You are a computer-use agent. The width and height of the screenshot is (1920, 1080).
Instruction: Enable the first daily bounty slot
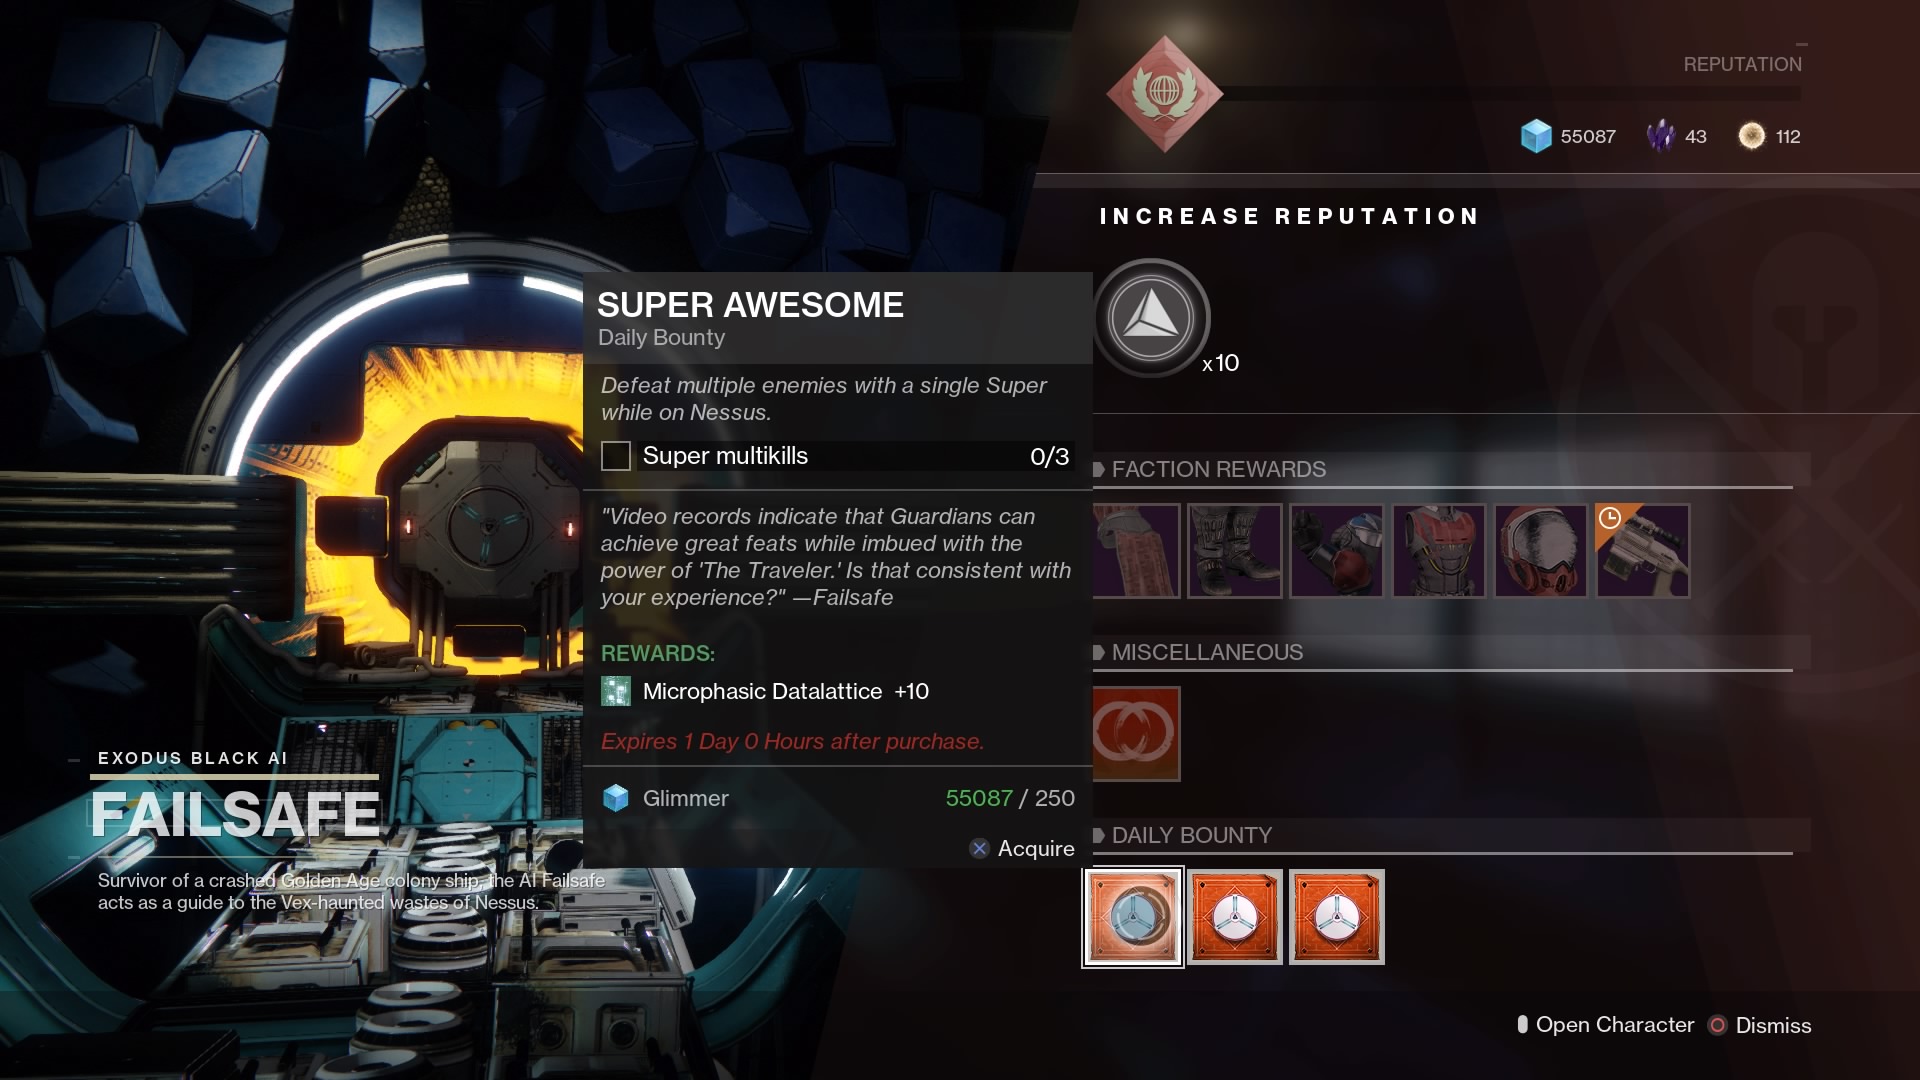tap(1133, 915)
